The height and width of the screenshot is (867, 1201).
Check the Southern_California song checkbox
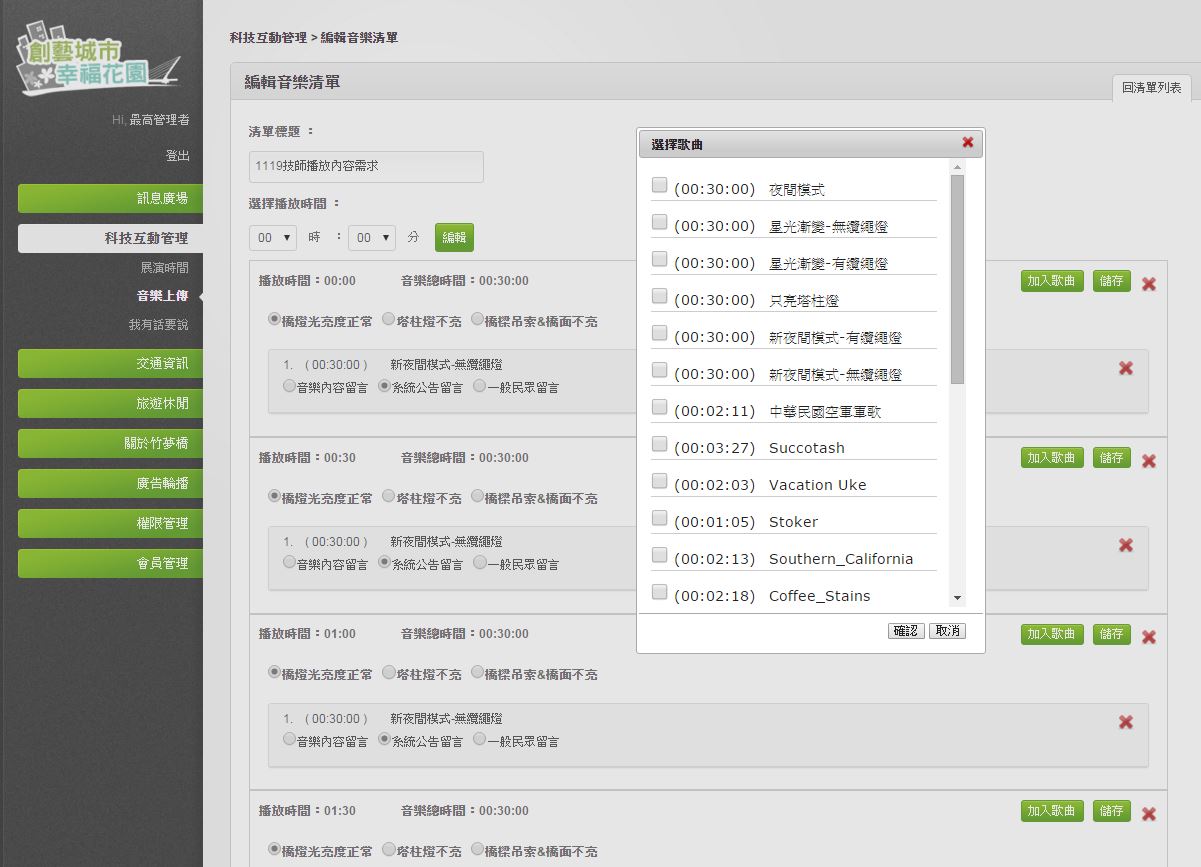click(659, 555)
